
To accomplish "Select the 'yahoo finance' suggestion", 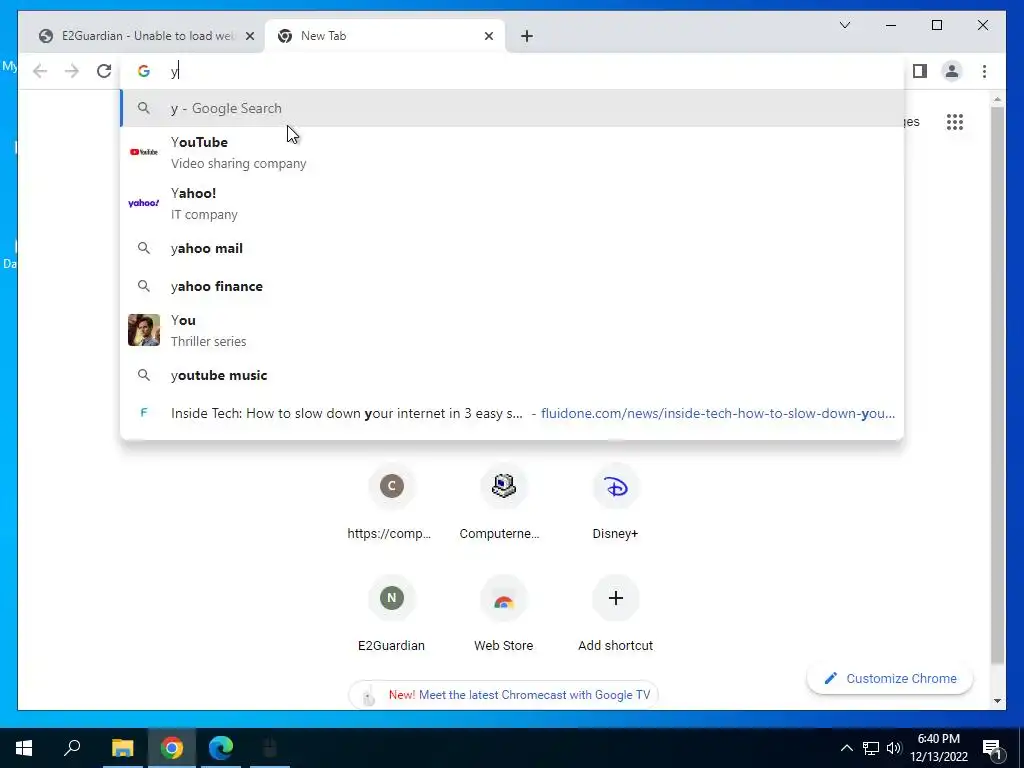I will point(512,286).
